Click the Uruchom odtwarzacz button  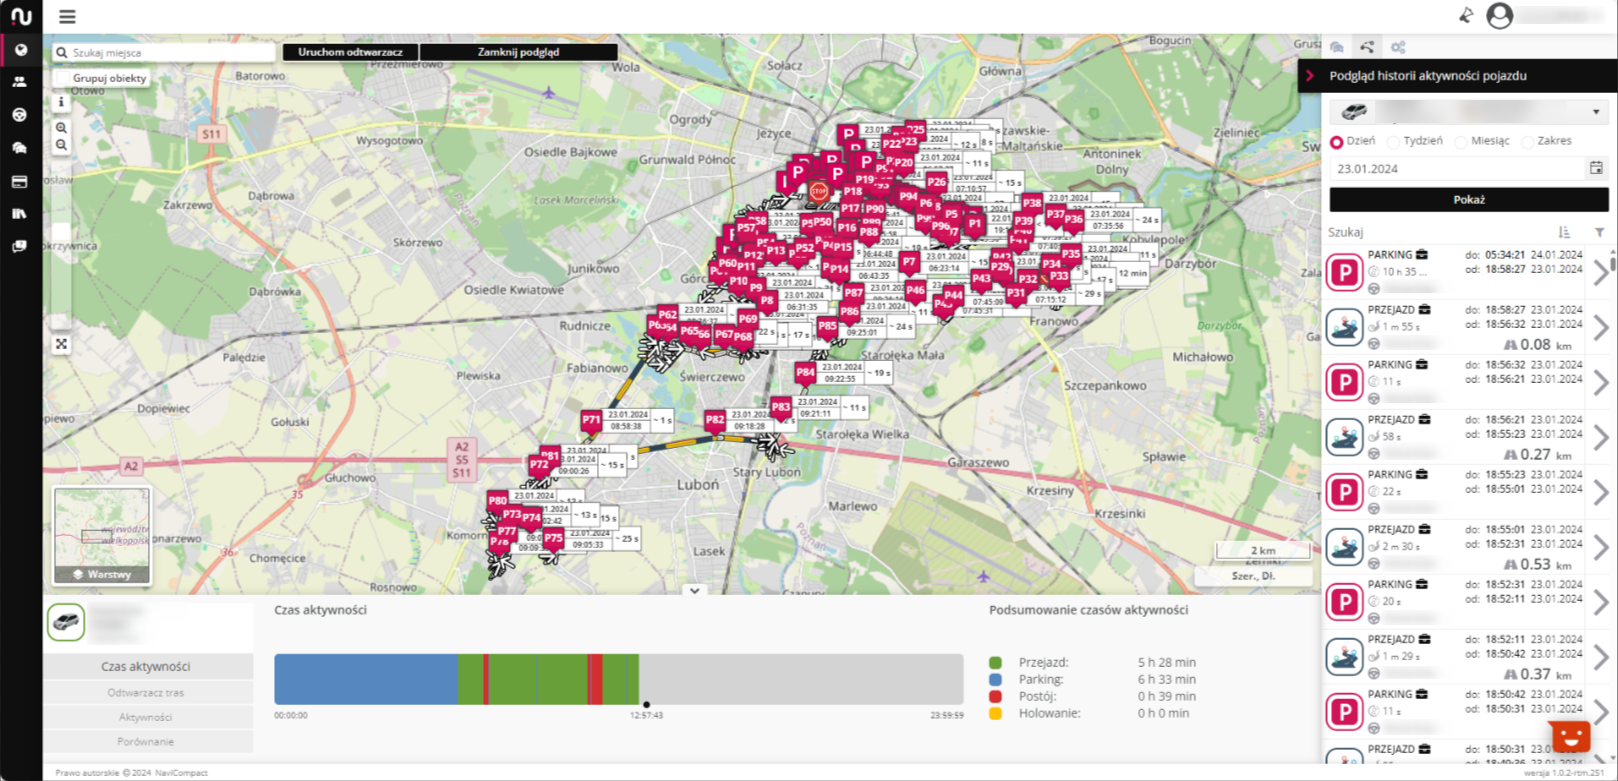coord(350,52)
